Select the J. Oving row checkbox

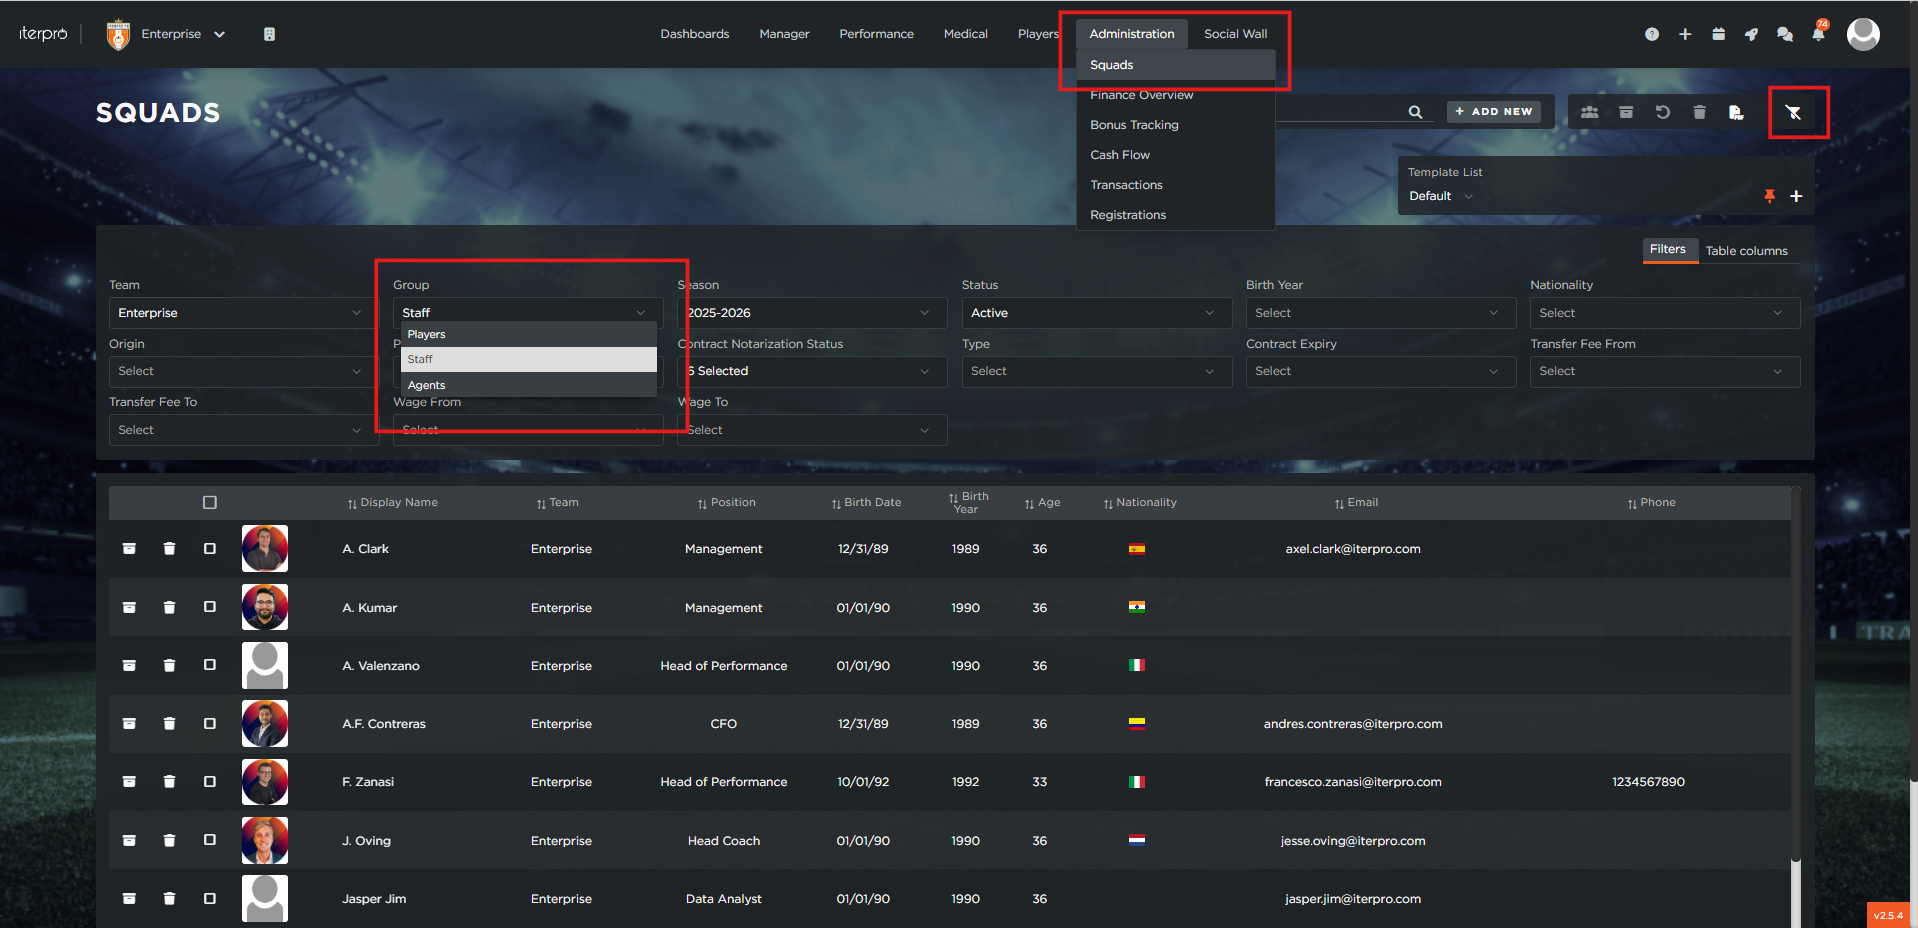(x=209, y=841)
